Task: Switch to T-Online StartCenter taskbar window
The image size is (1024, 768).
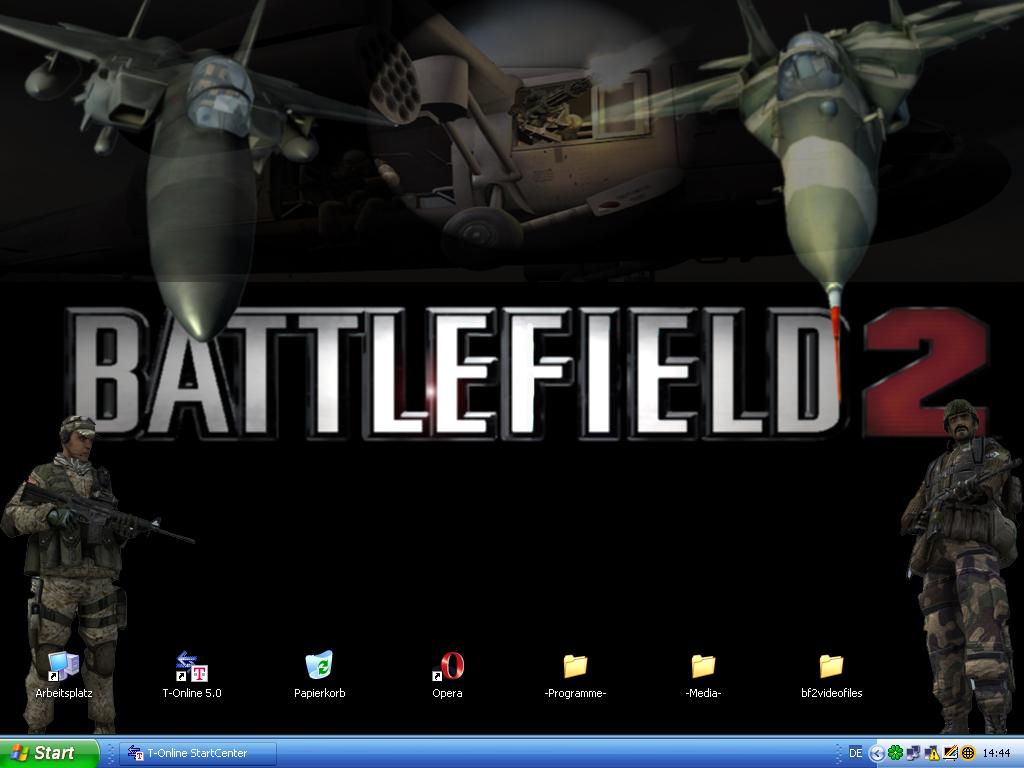Action: coord(199,753)
